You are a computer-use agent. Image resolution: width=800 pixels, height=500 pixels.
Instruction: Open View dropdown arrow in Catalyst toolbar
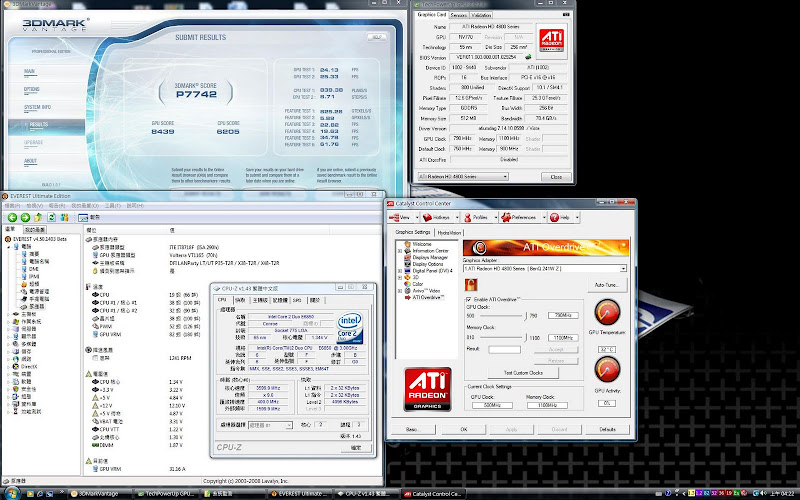click(417, 217)
